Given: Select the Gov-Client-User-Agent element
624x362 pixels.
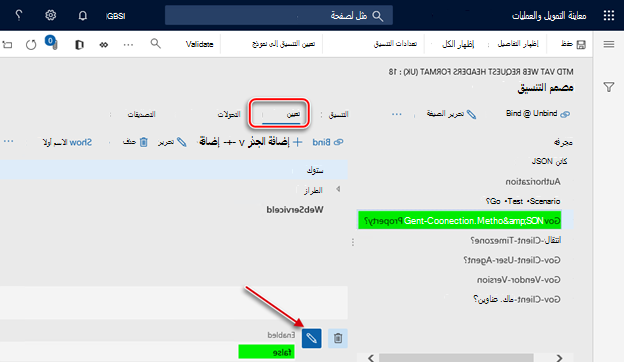Looking at the screenshot, I should click(x=512, y=260).
